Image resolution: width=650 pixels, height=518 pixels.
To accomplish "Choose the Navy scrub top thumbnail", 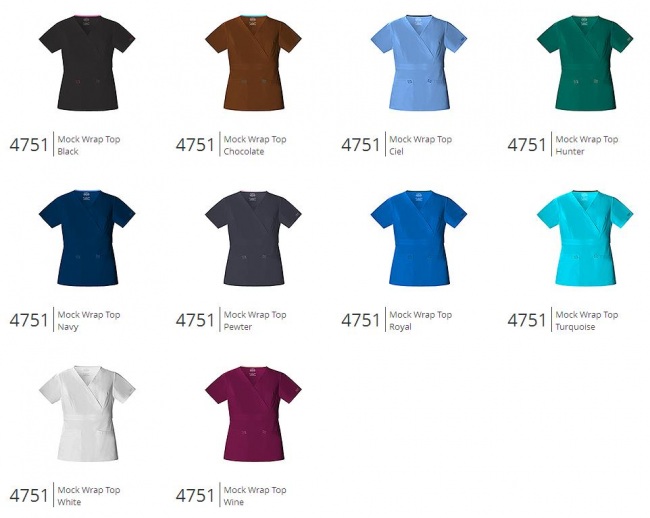I will pyautogui.click(x=87, y=238).
